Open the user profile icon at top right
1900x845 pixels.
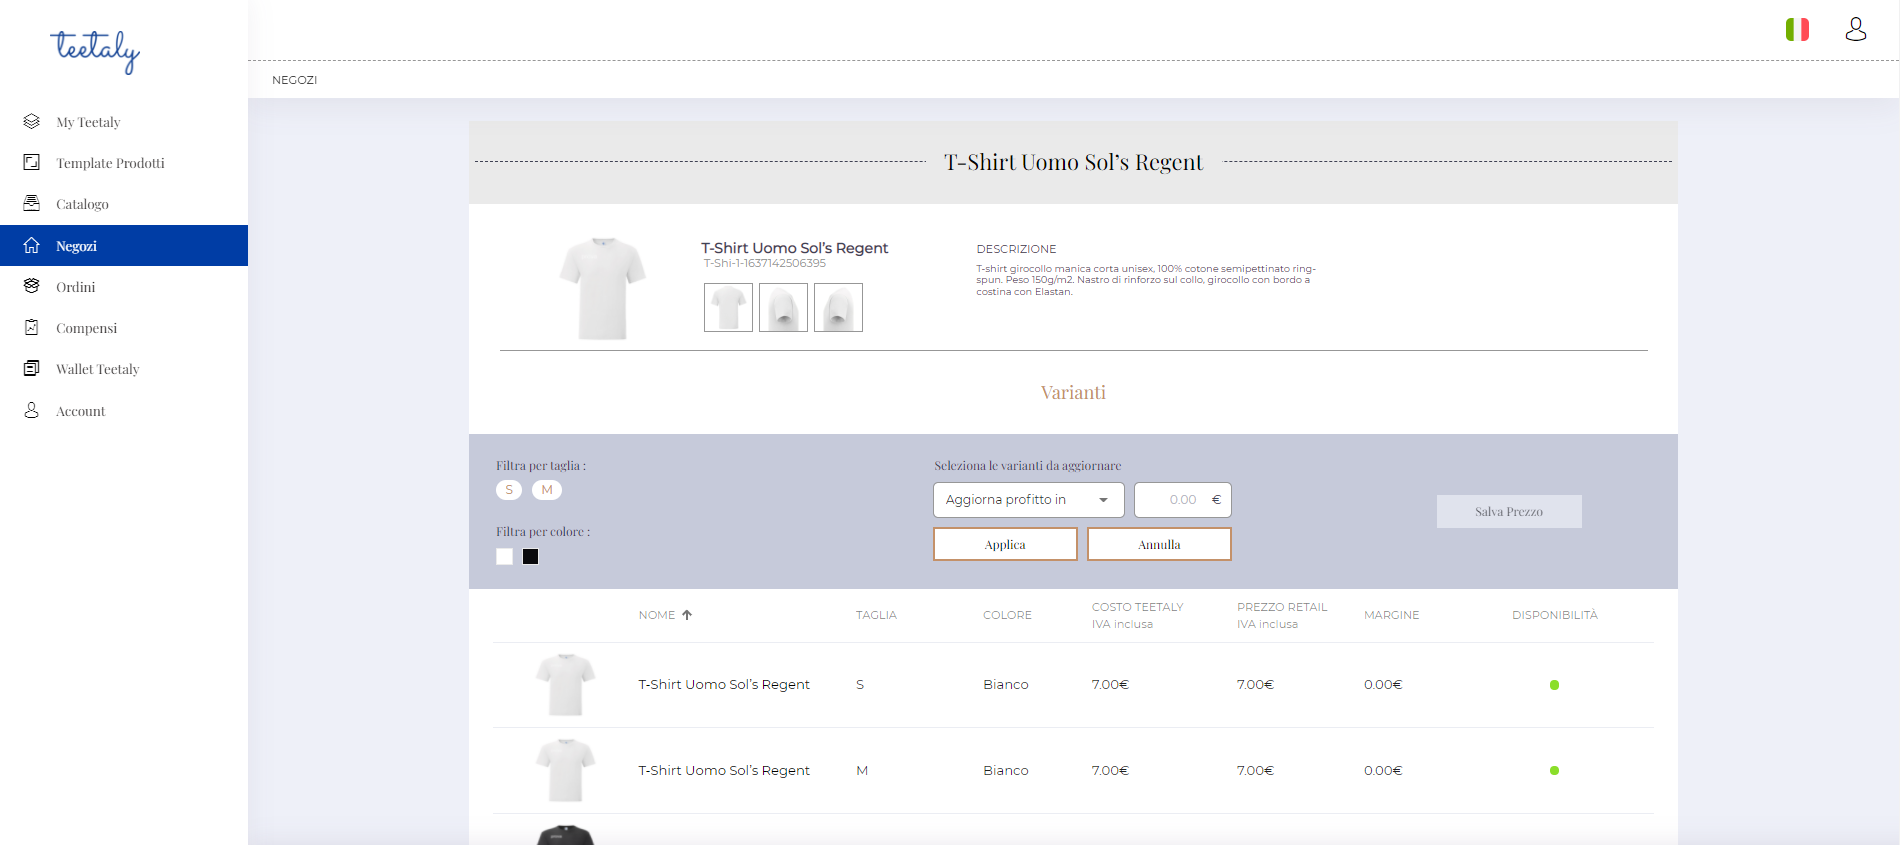(1856, 29)
